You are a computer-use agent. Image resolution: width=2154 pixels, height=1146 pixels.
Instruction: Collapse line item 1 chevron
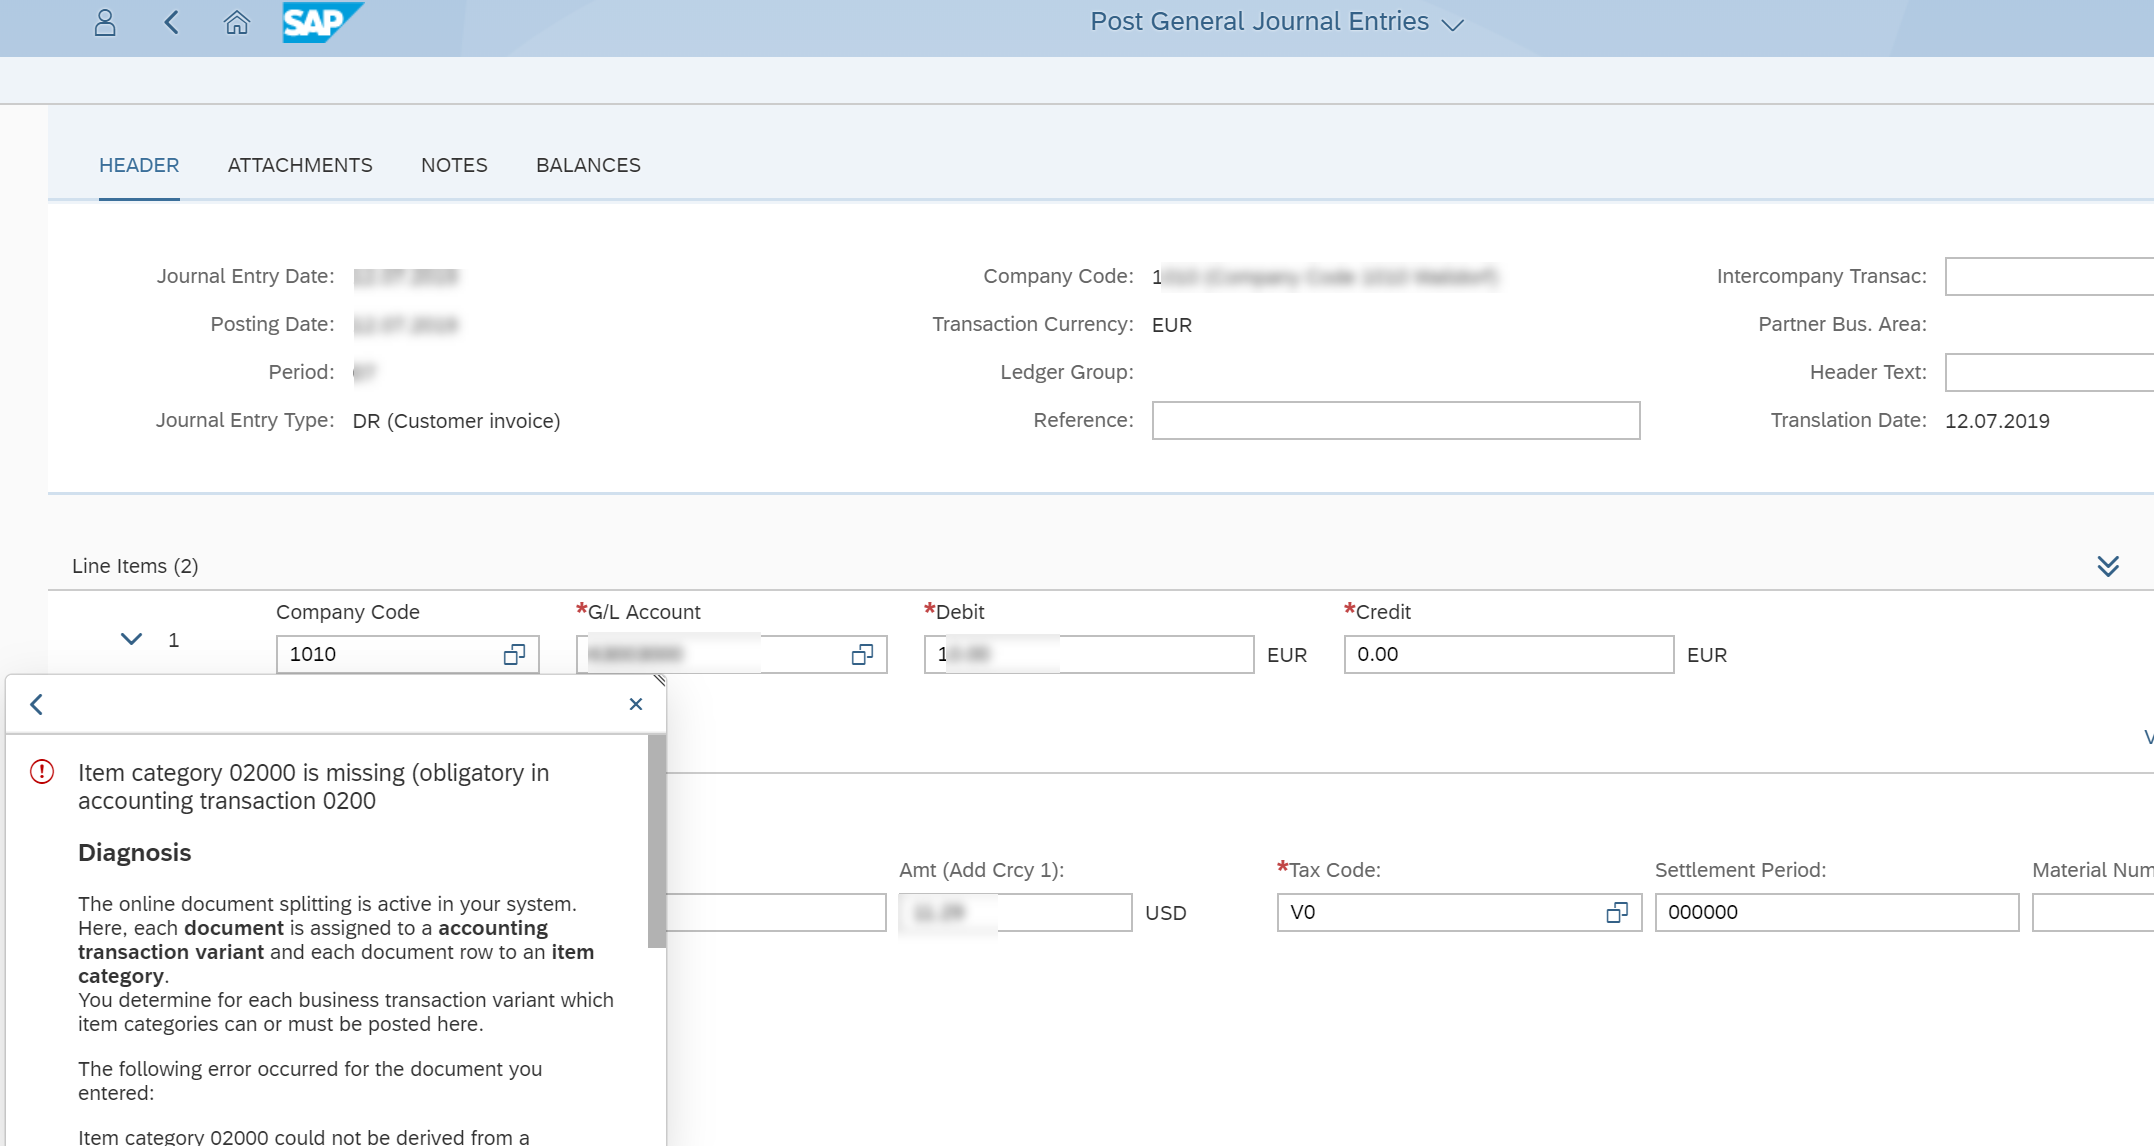click(131, 640)
